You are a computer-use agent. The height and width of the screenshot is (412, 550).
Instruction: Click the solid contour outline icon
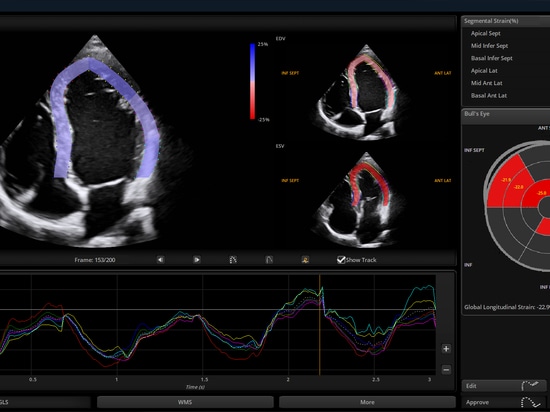pos(269,260)
